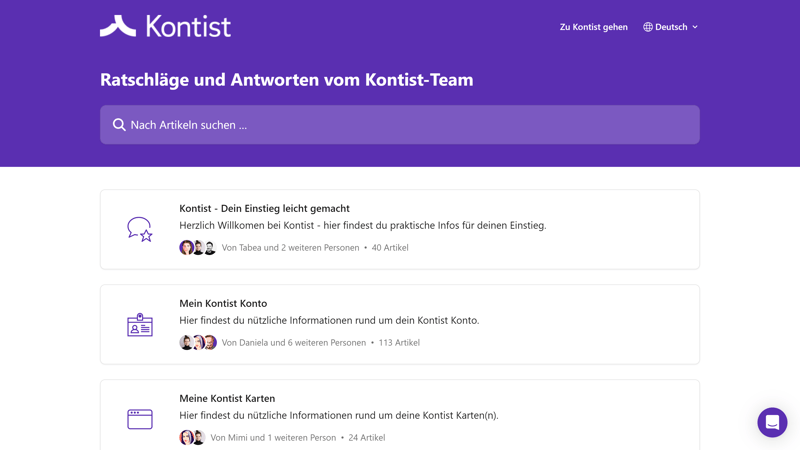
Task: Expand the Deutsch language dropdown
Action: pos(671,27)
